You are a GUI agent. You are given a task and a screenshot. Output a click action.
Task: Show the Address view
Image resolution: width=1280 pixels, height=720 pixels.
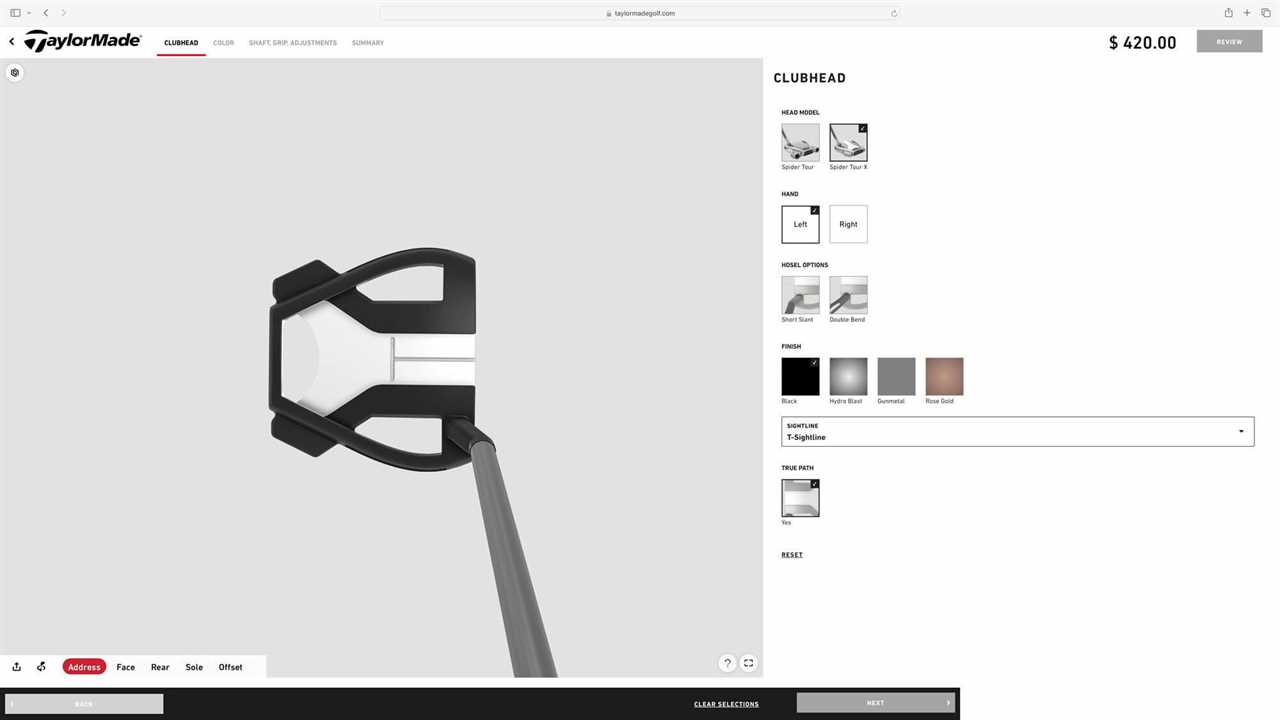tap(84, 667)
